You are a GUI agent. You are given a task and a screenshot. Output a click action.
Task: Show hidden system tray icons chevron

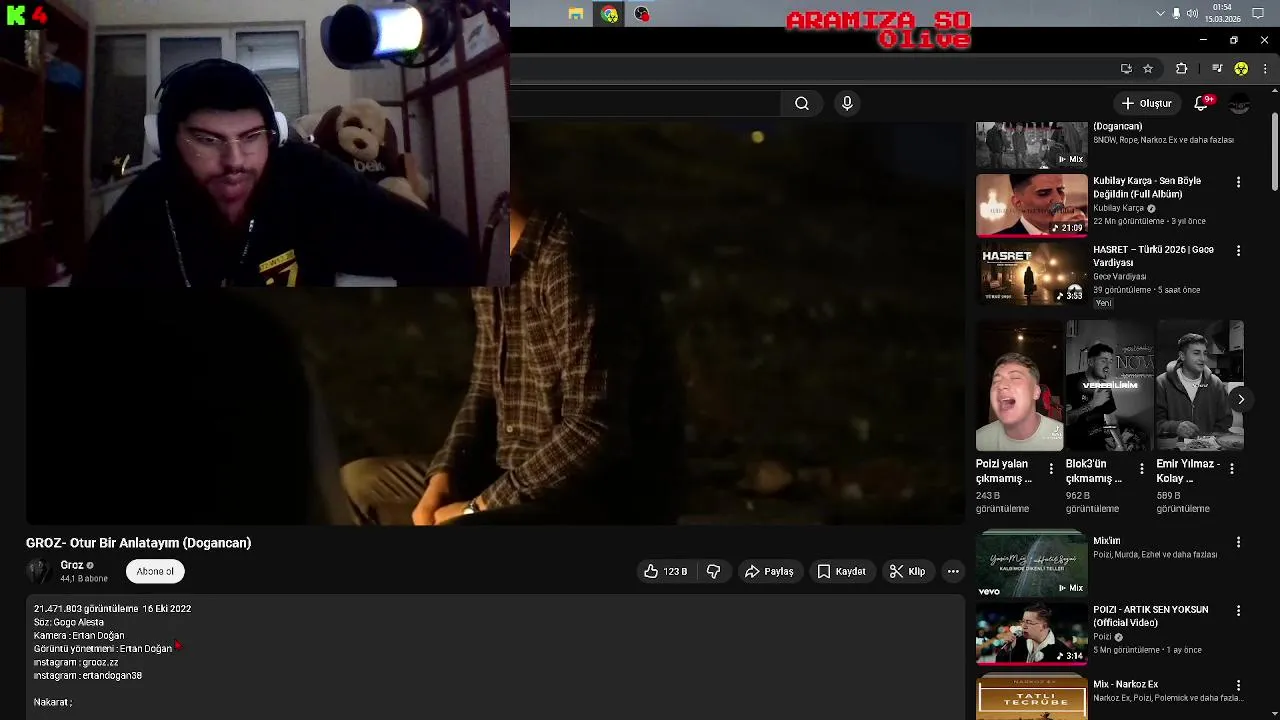(1160, 14)
